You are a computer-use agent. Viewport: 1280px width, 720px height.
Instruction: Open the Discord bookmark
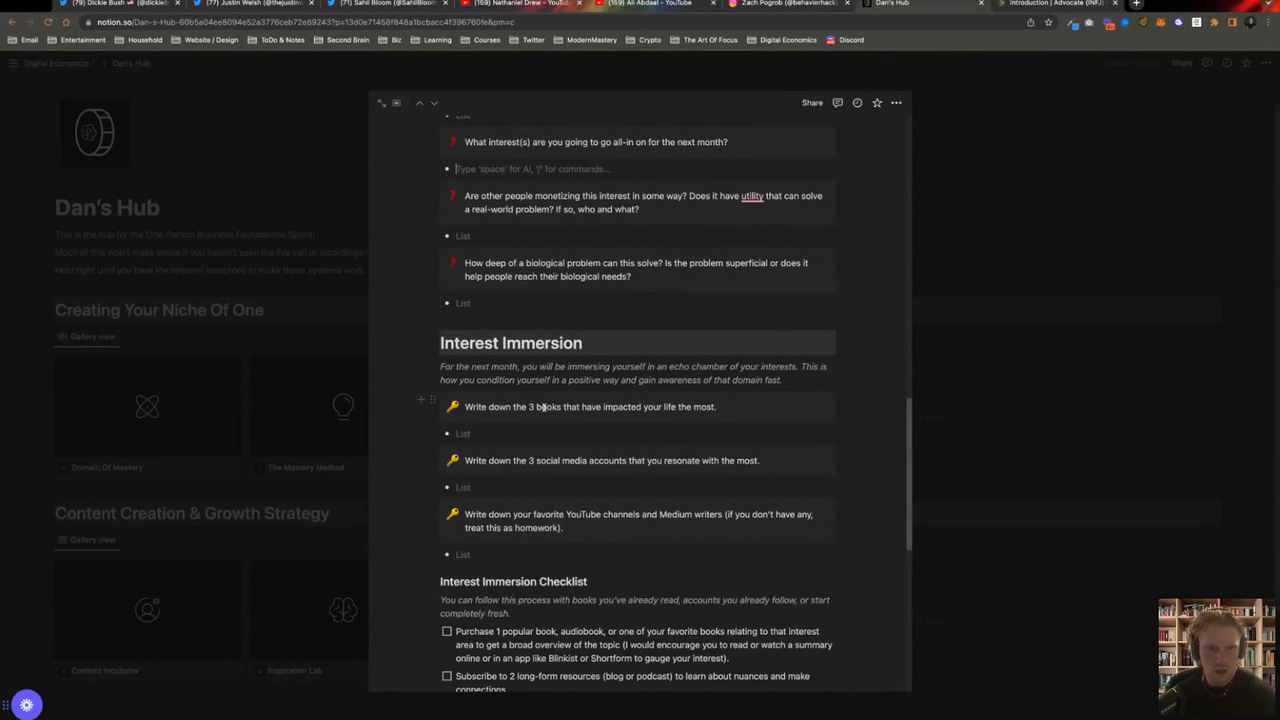(845, 40)
